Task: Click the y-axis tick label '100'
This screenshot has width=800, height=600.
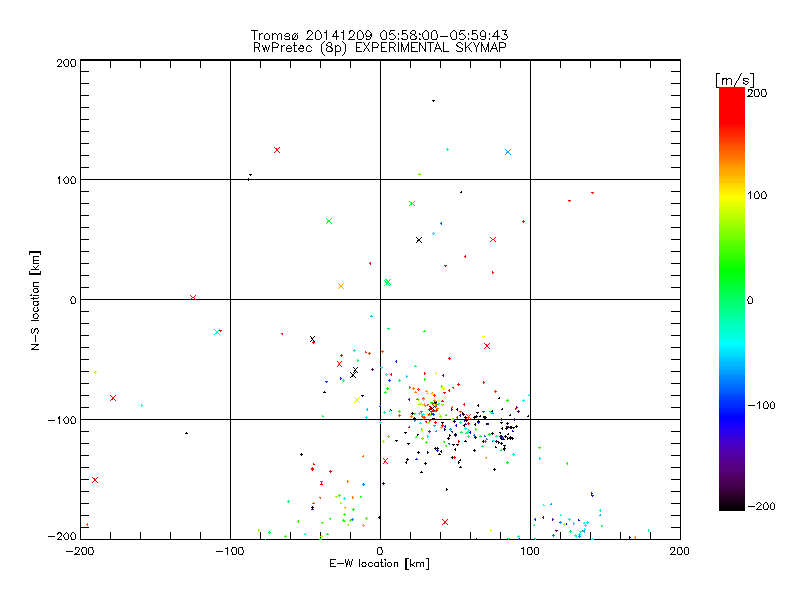Action: pyautogui.click(x=66, y=181)
